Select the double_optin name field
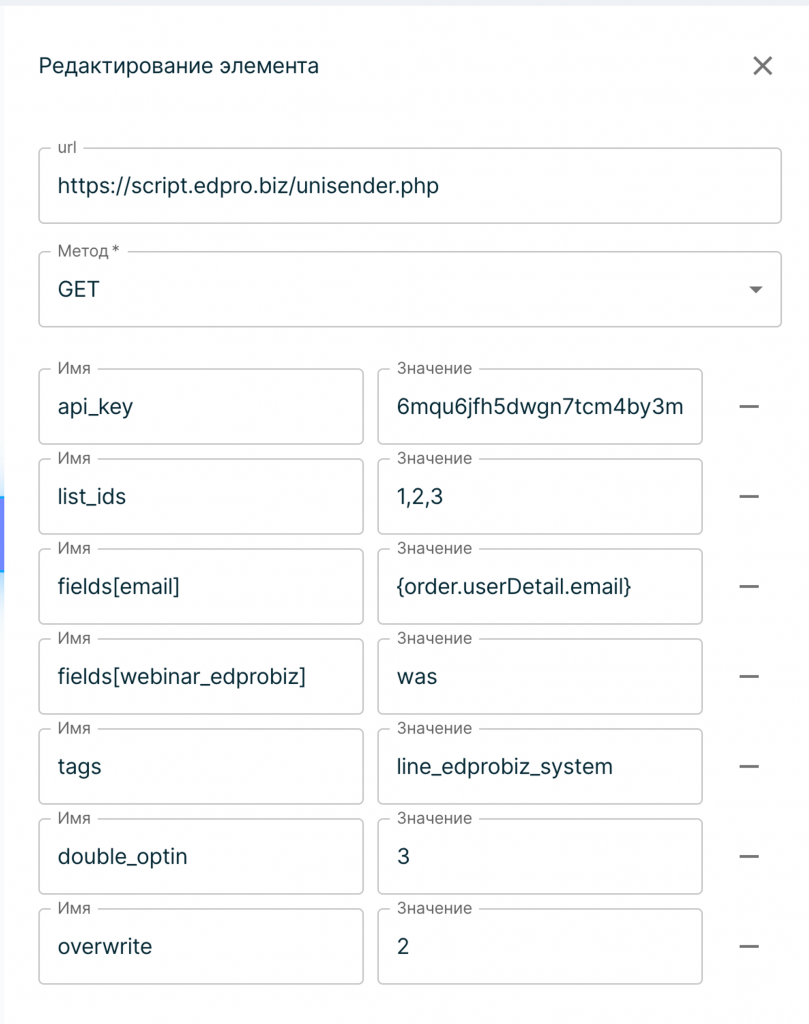 click(x=201, y=856)
